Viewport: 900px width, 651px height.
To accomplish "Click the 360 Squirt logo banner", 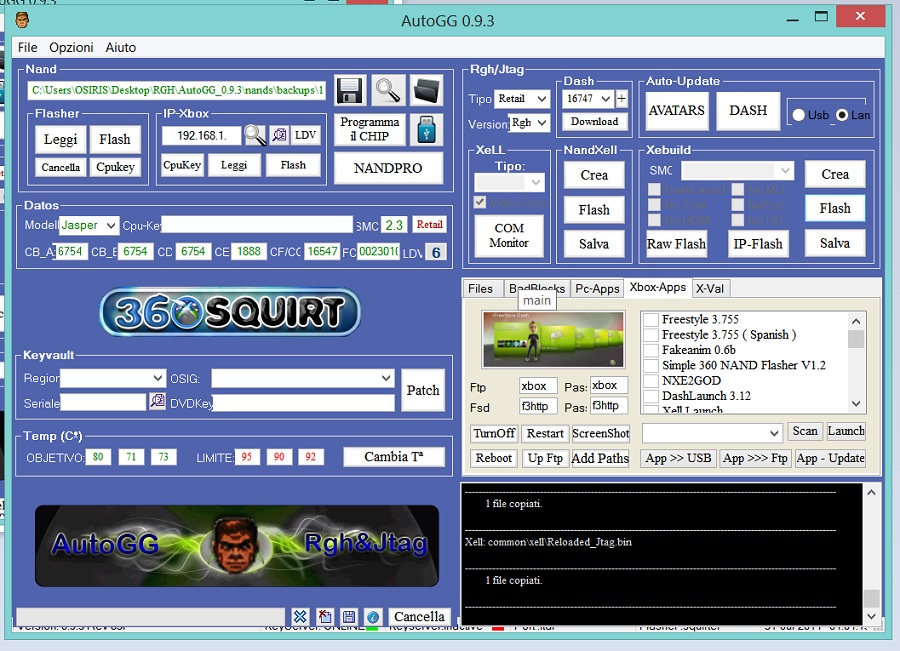I will coord(230,312).
